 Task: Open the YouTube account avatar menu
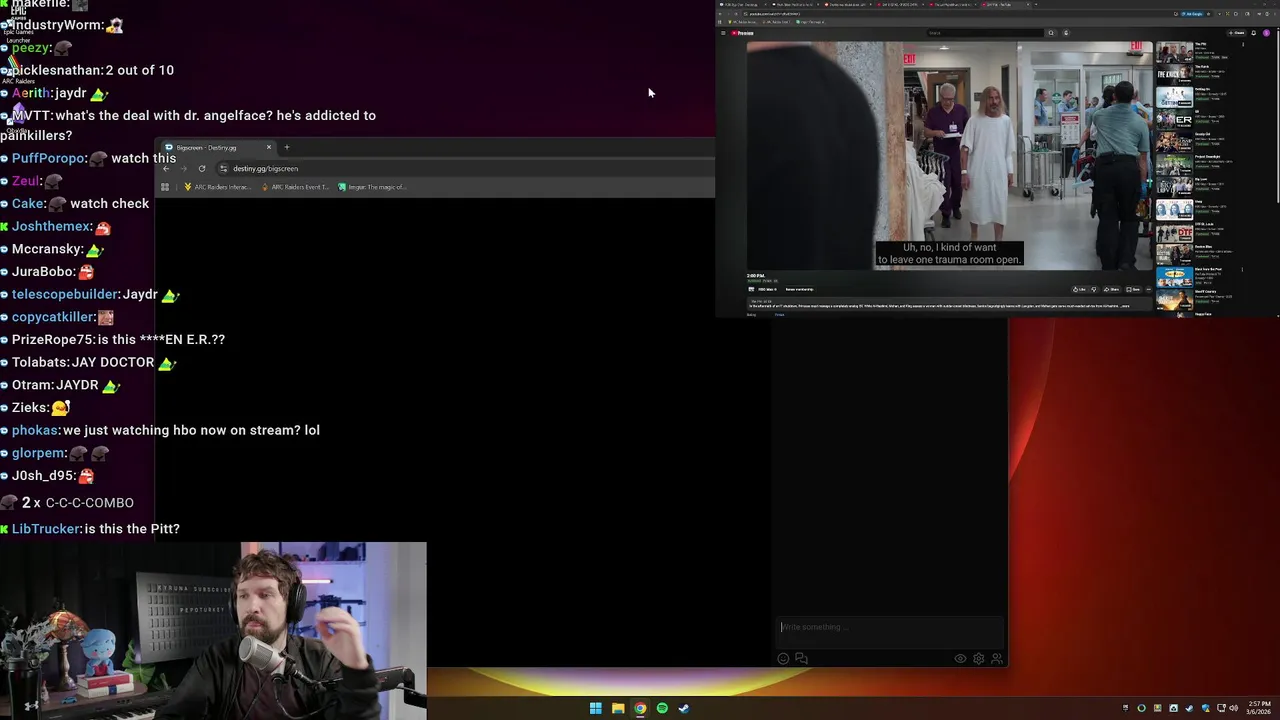[1266, 33]
